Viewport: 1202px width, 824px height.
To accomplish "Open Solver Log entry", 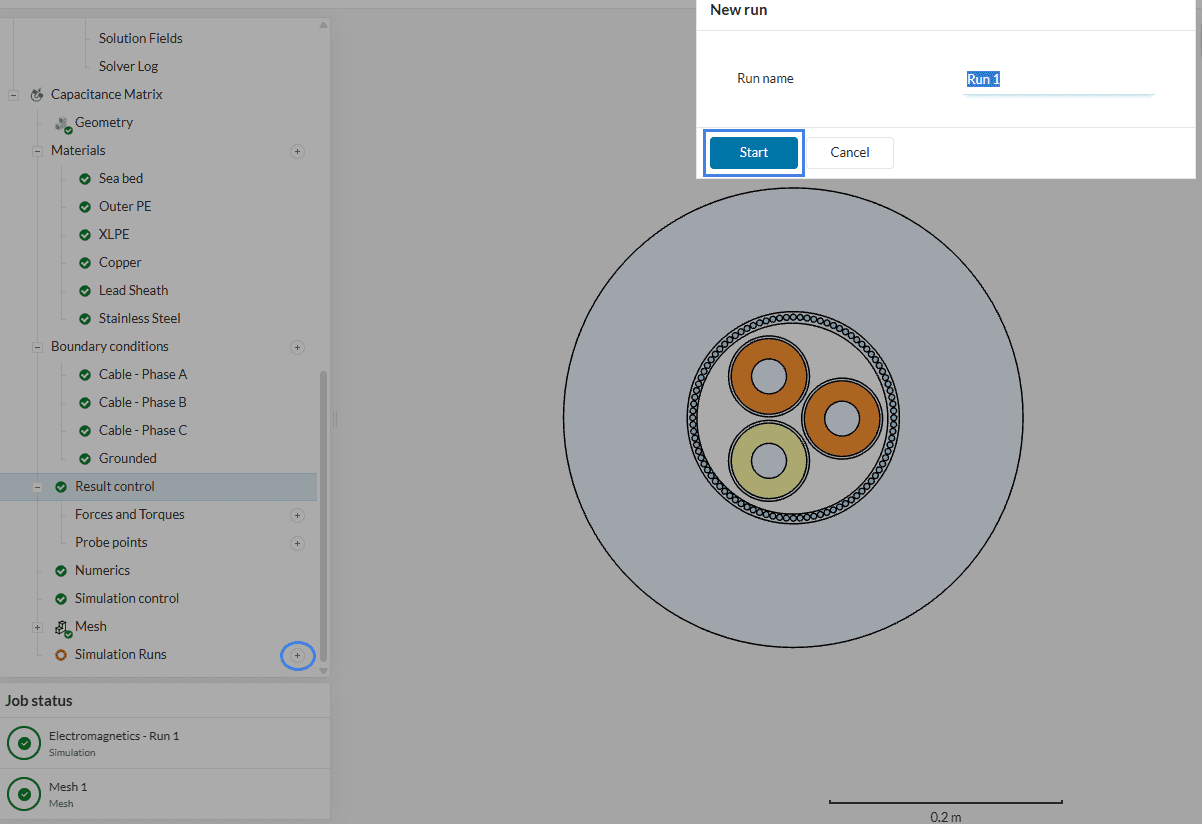I will [128, 66].
